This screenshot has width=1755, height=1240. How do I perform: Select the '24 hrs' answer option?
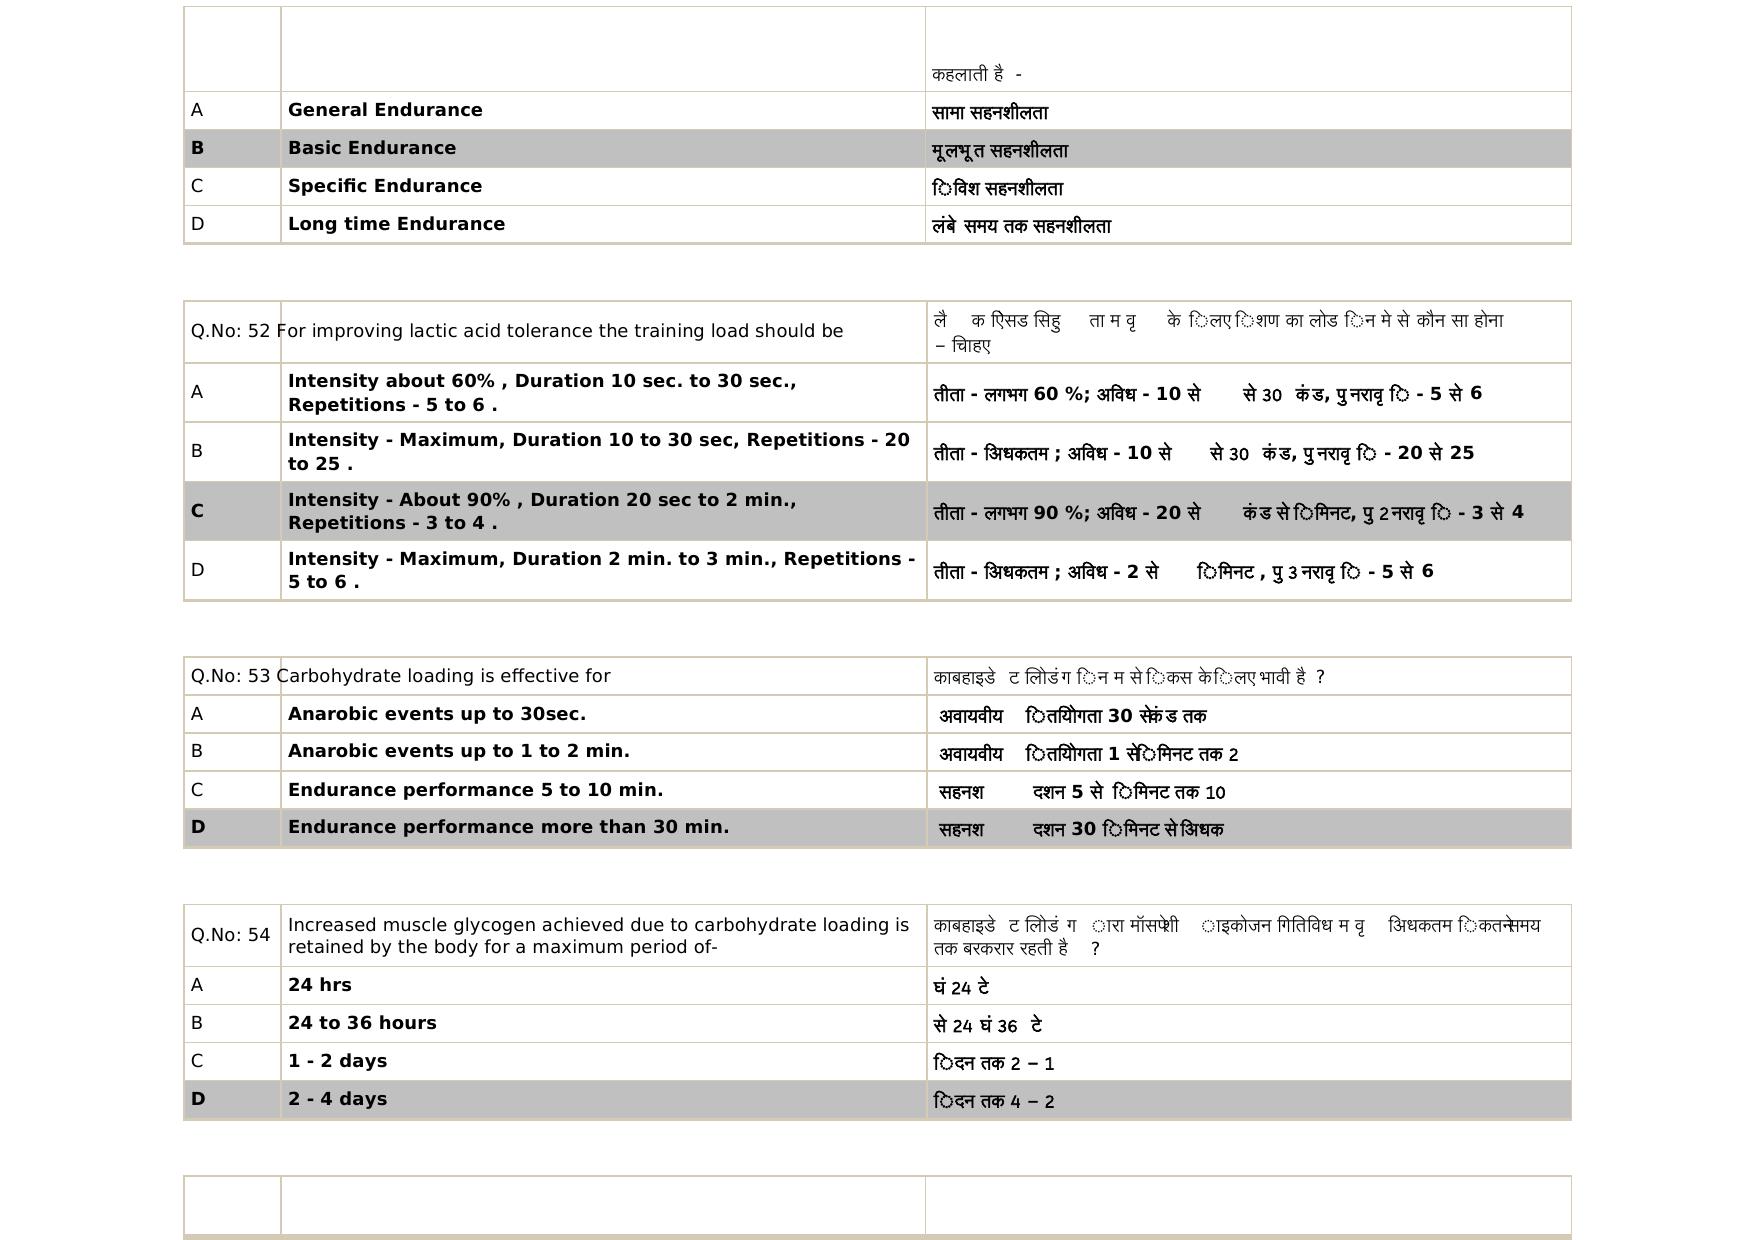tap(320, 985)
